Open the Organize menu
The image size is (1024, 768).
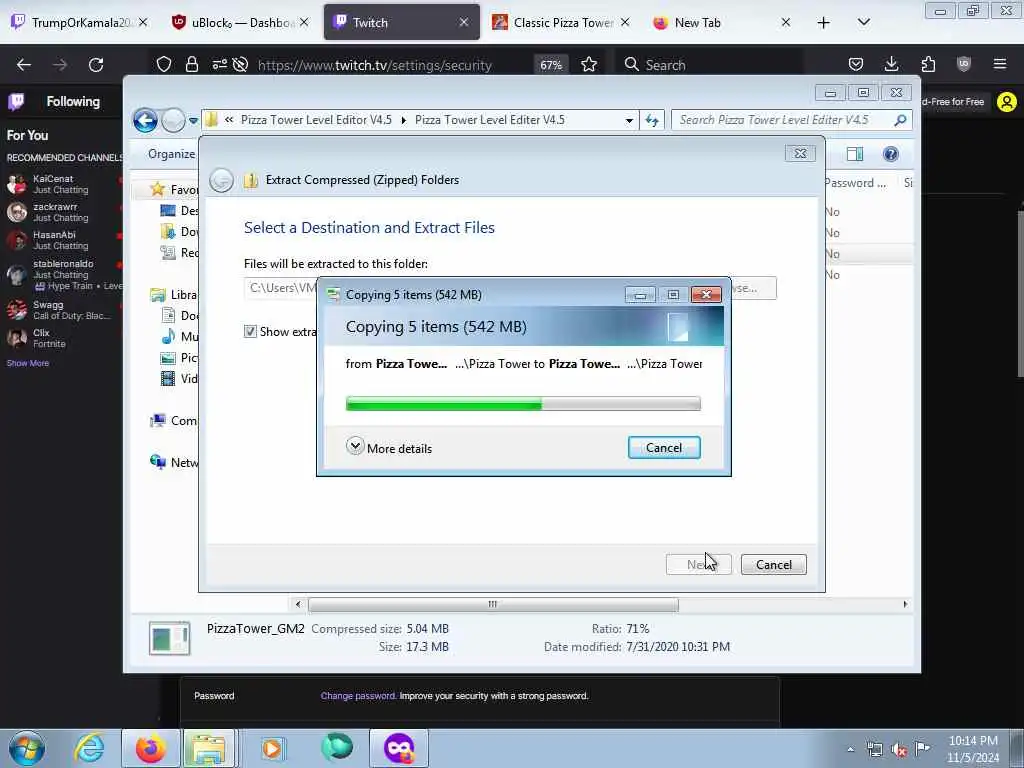(171, 154)
